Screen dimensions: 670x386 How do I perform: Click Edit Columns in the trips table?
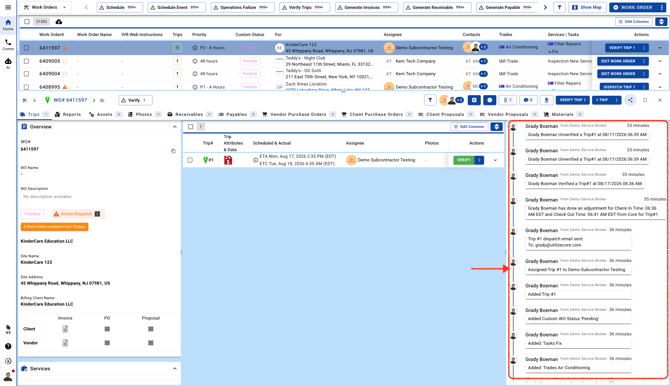[x=469, y=127]
